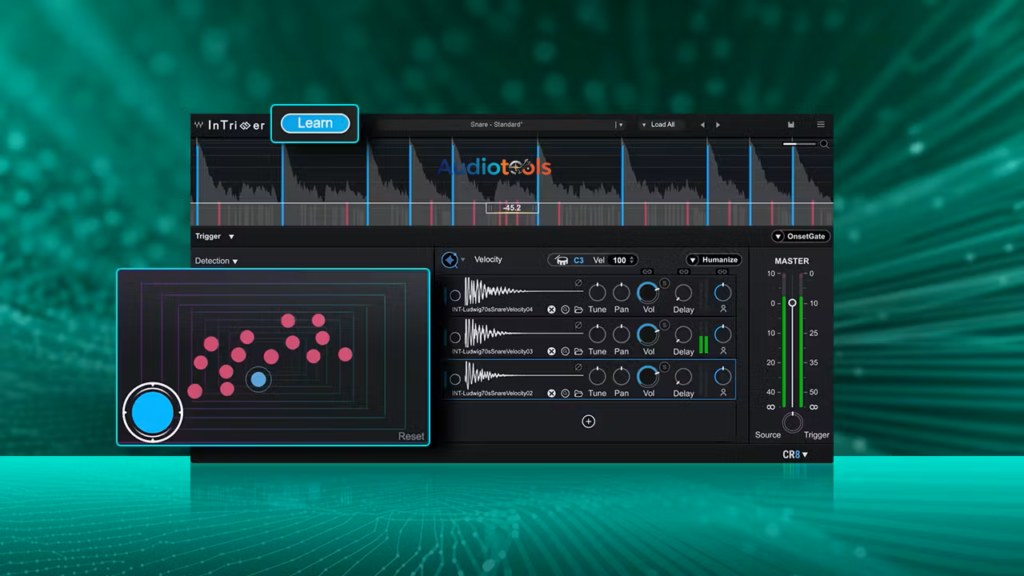The image size is (1024, 576).
Task: Open the Trigger section menu
Action: pos(210,236)
